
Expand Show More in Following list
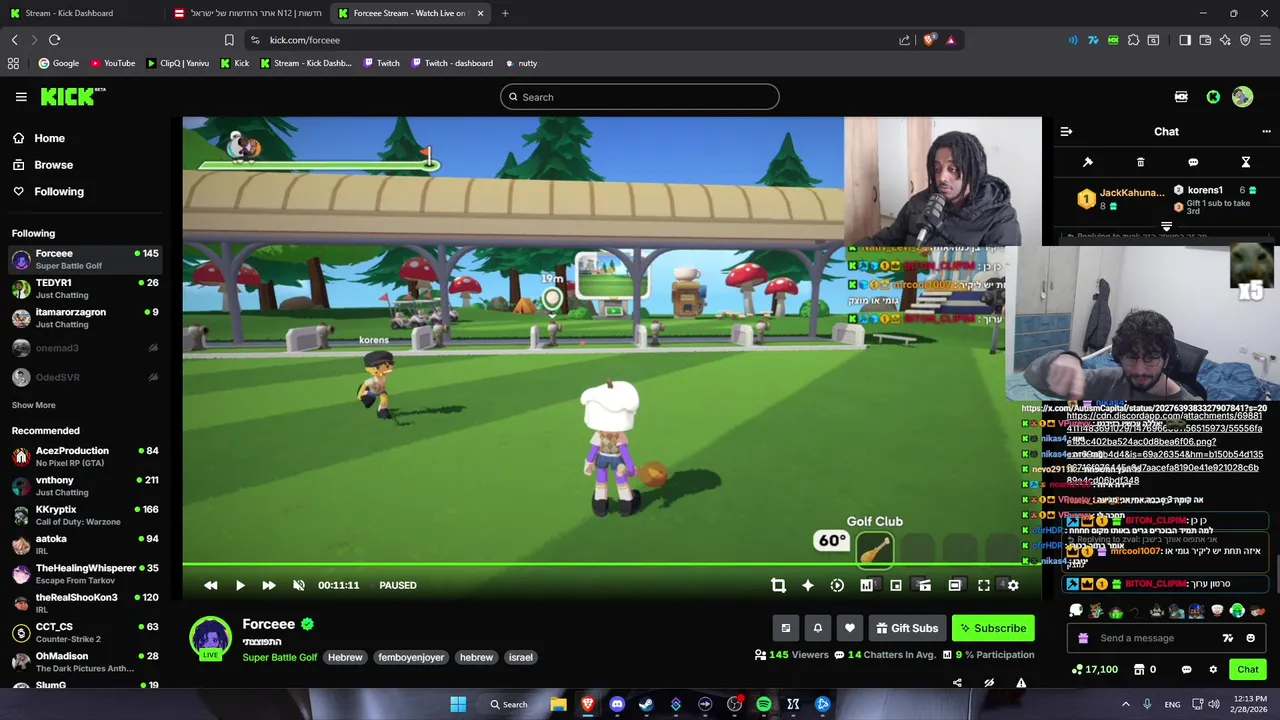(34, 405)
